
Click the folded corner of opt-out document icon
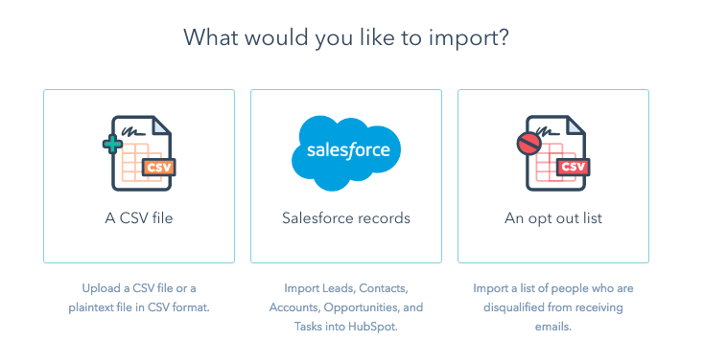tap(576, 126)
